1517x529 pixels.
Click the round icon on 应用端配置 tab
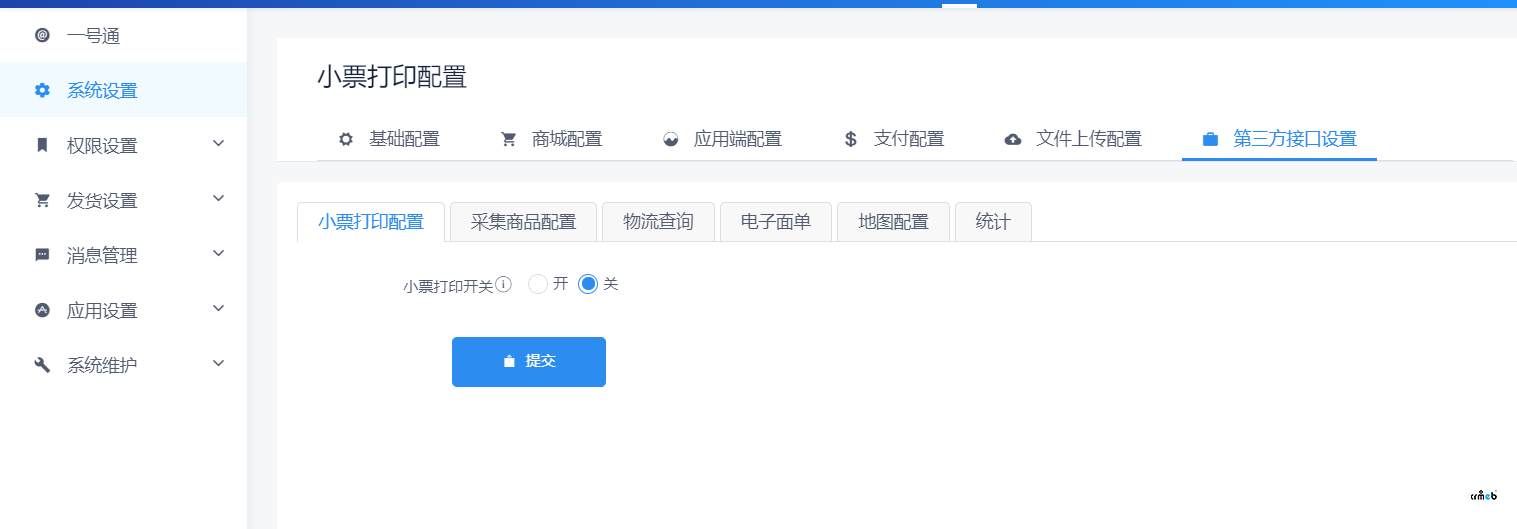tap(671, 139)
